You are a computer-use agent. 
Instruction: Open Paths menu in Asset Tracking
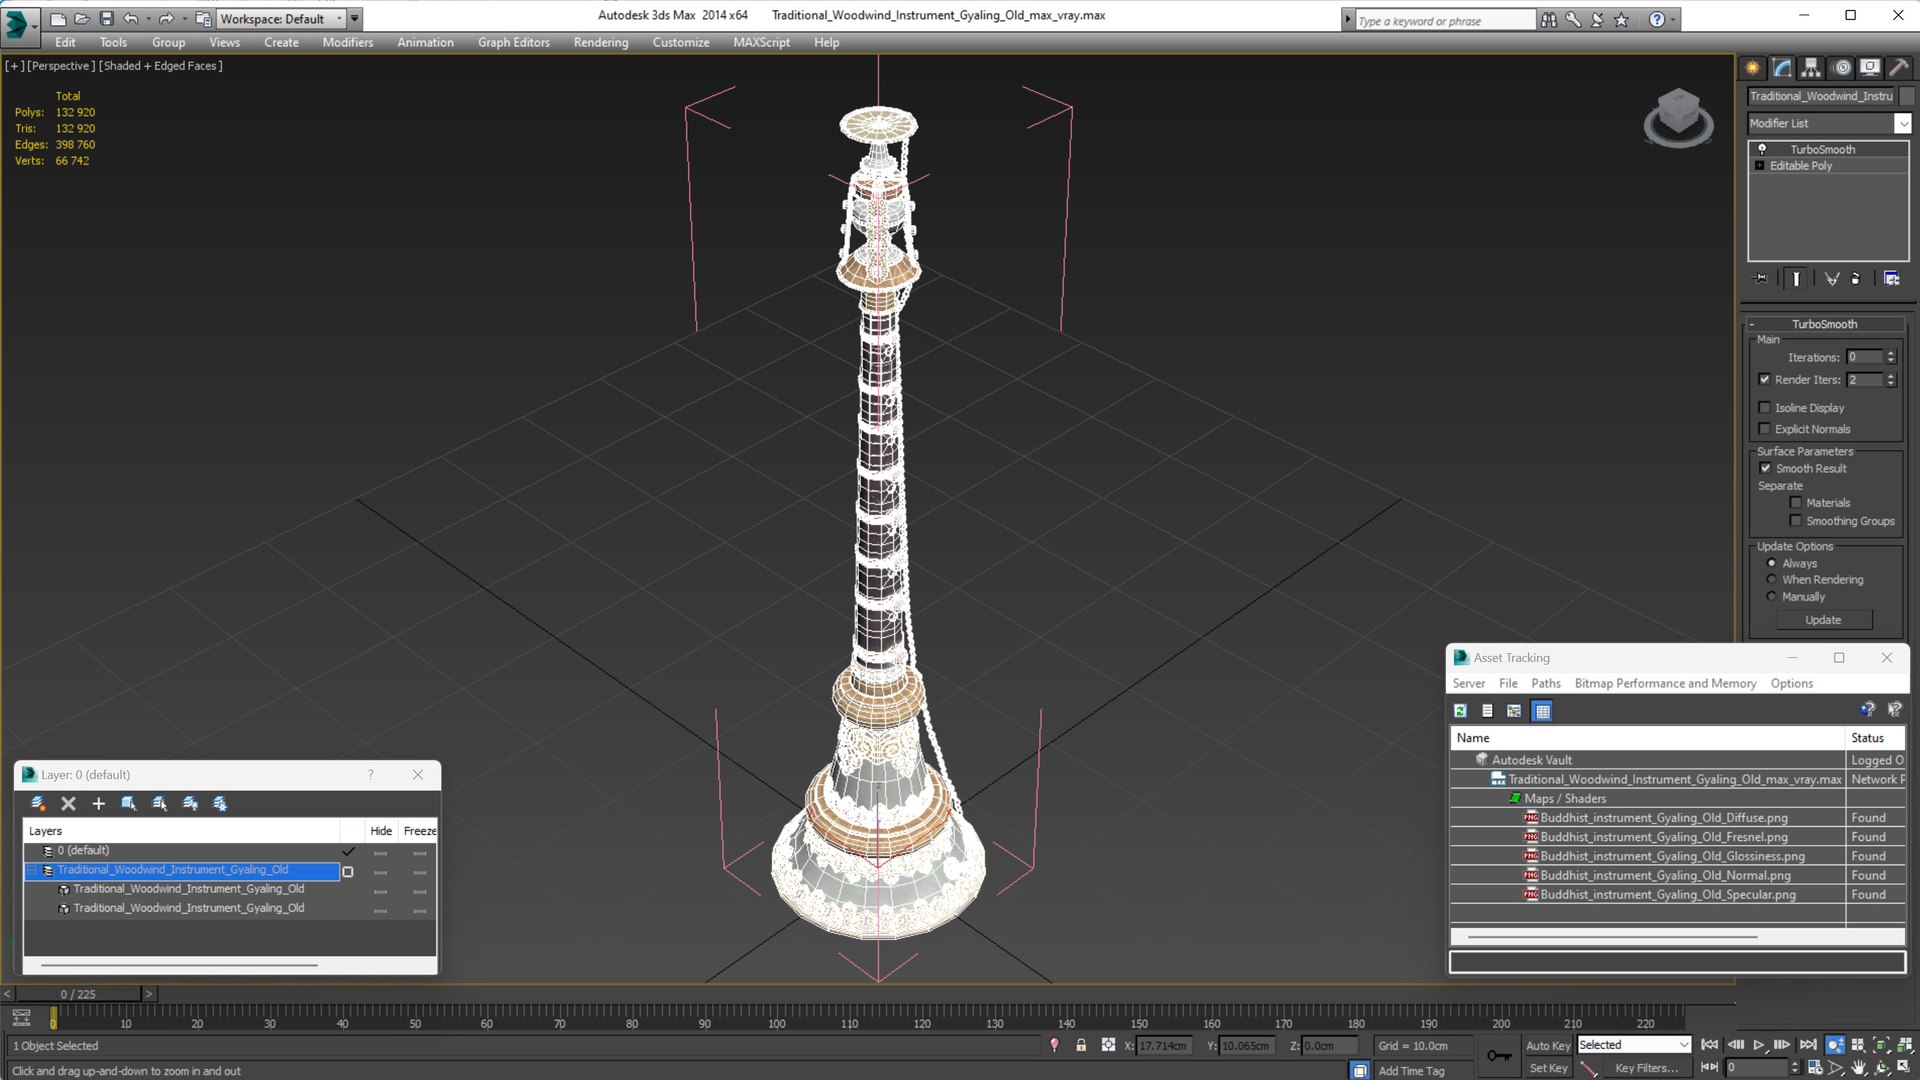(x=1545, y=684)
